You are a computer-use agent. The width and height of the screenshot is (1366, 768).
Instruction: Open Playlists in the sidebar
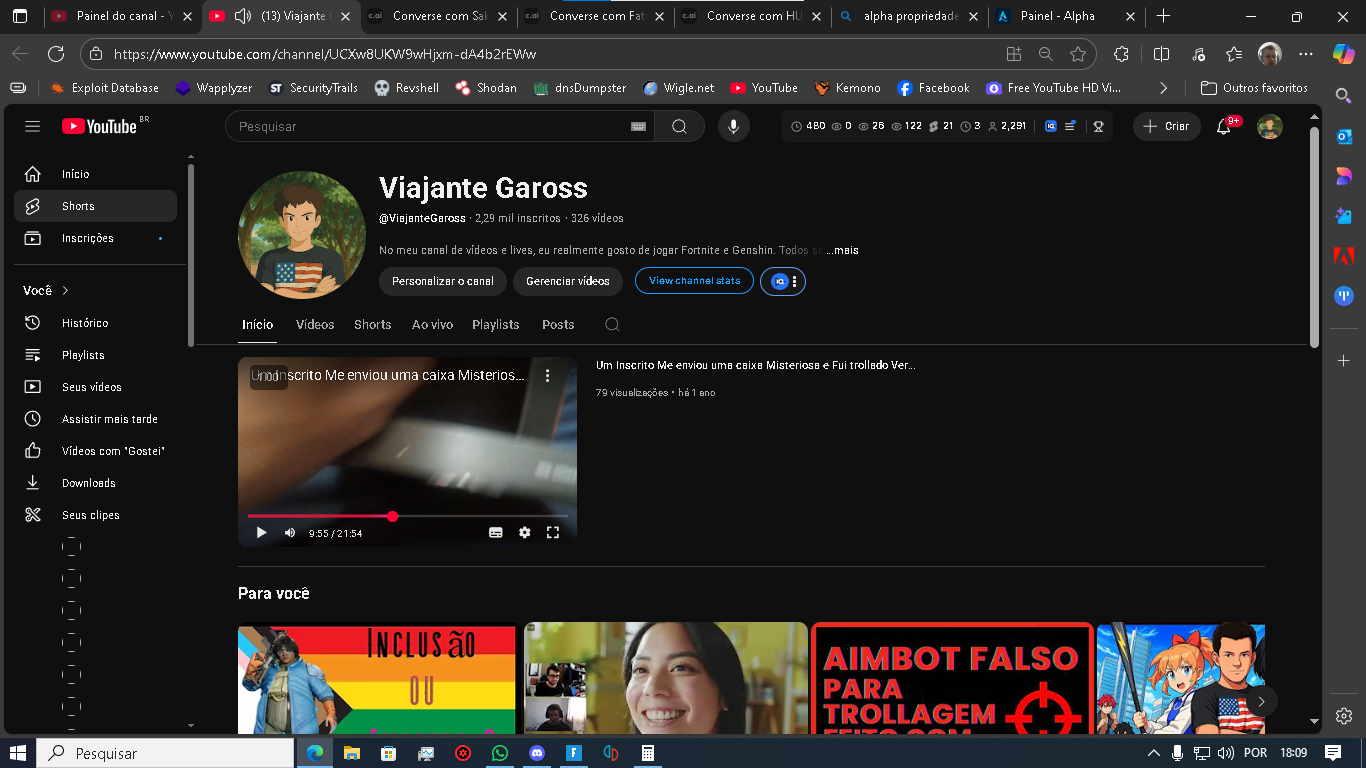(95, 355)
